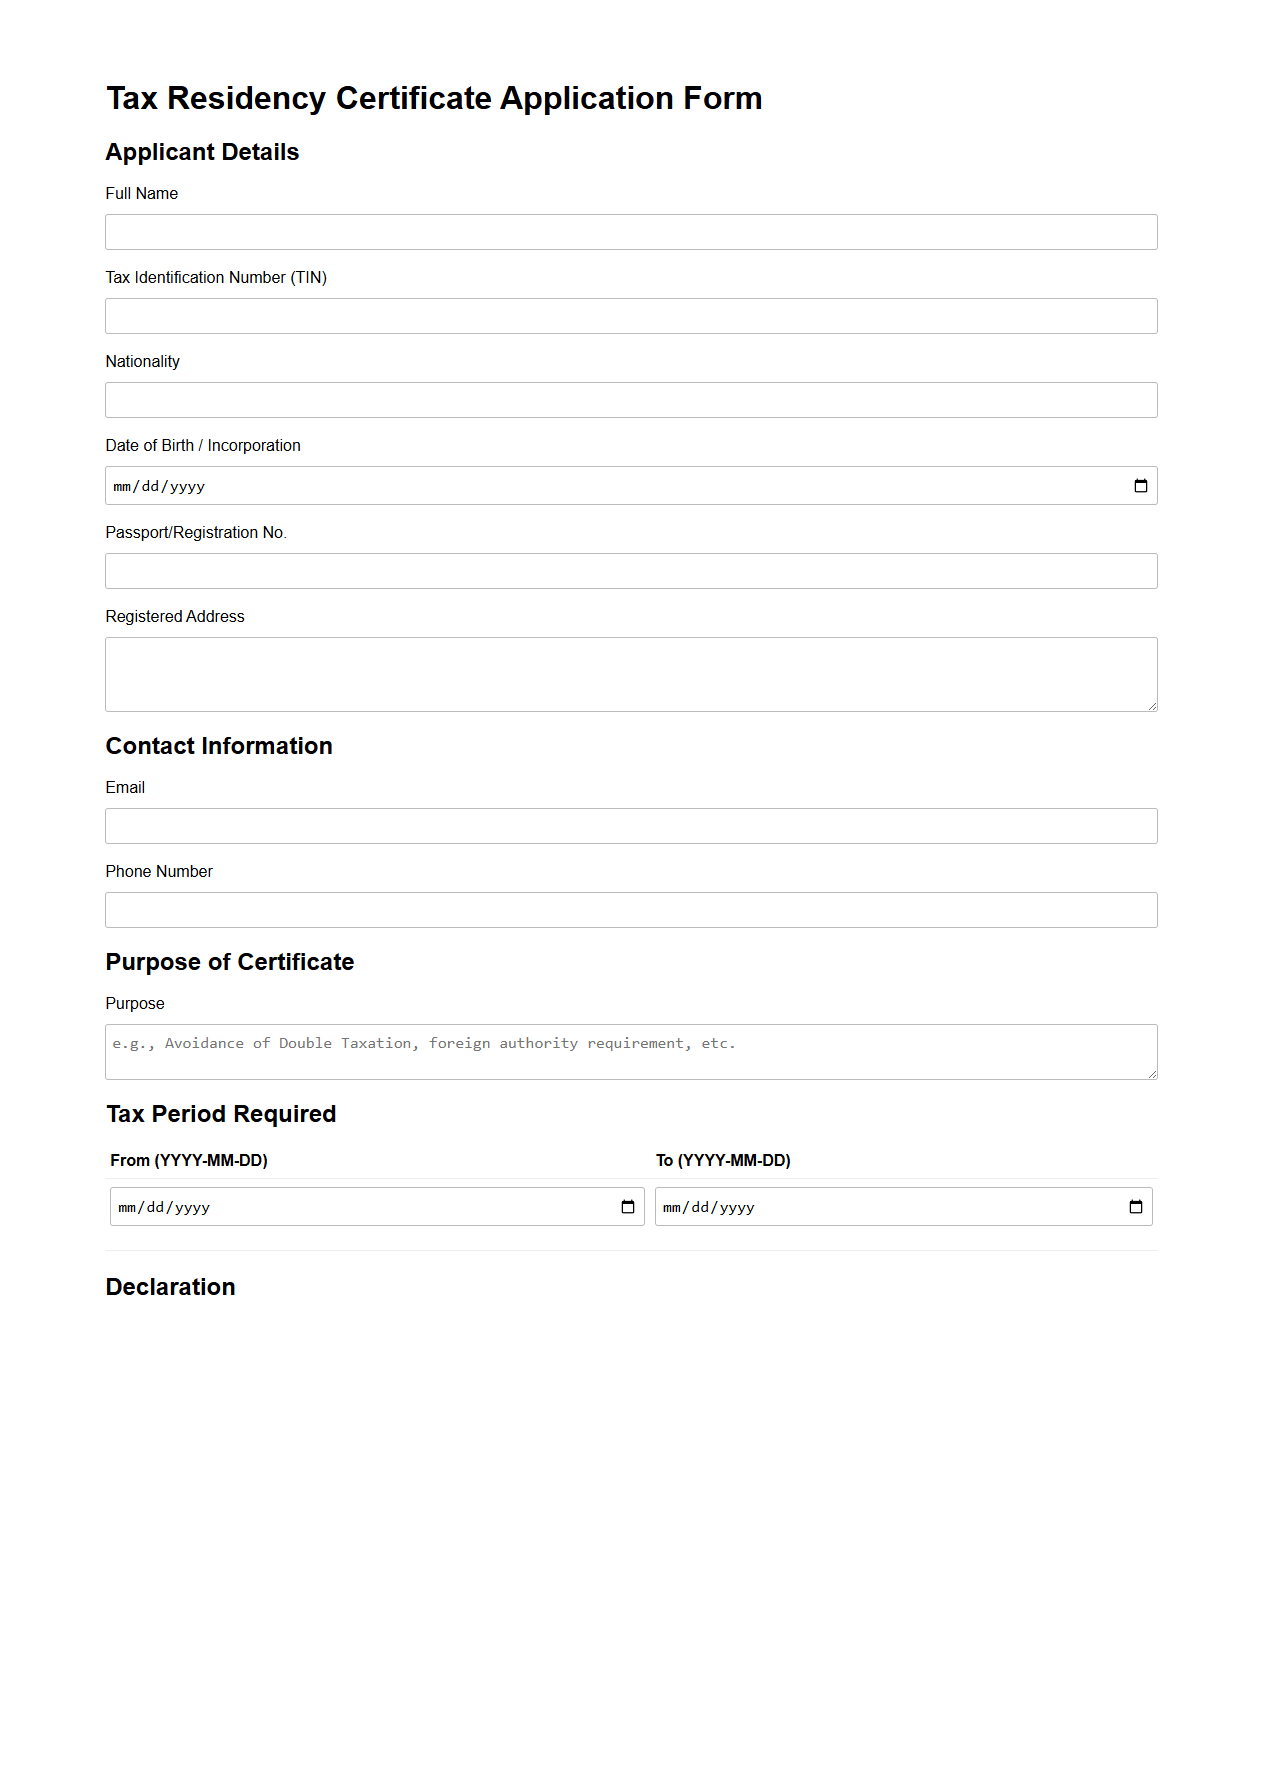Click the Email field label
1263x1784 pixels.
click(125, 788)
